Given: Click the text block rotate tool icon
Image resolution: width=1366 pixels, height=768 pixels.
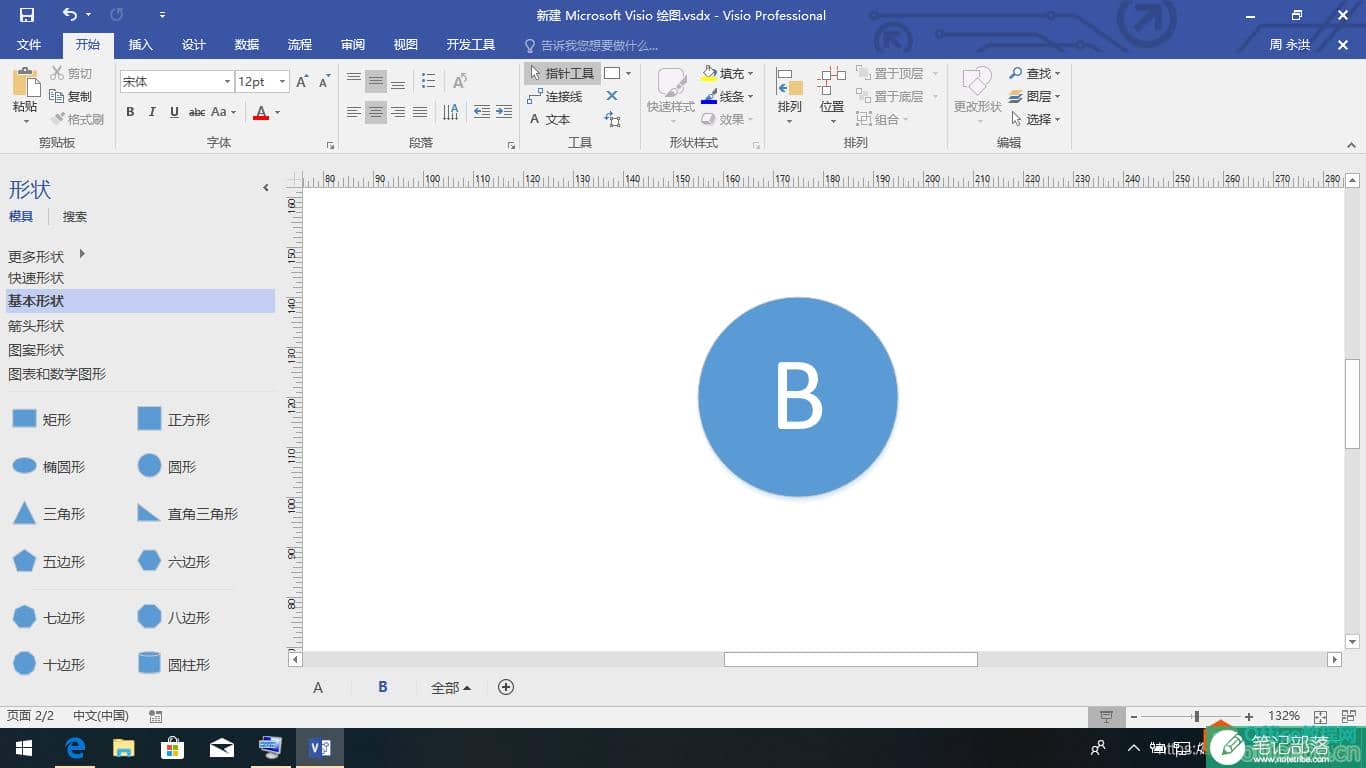Looking at the screenshot, I should 612,119.
